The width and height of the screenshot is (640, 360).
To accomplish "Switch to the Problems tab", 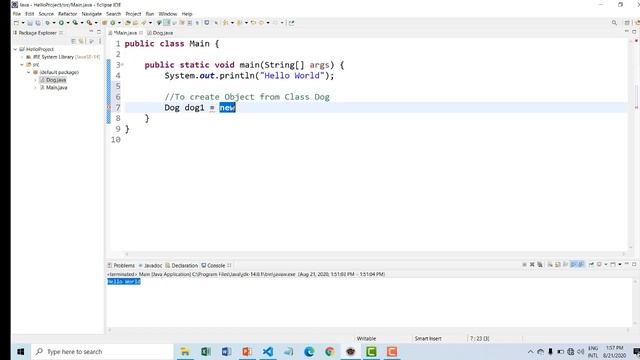I will tap(121, 265).
